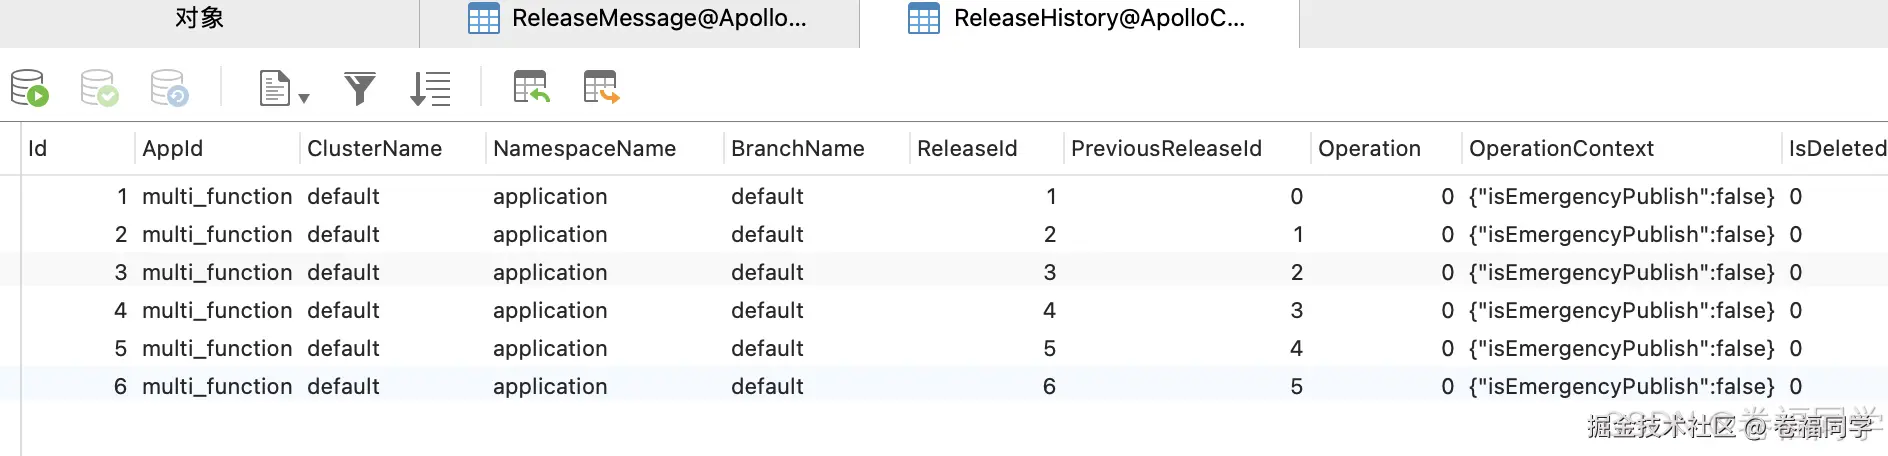Click the ClusterName column header
The image size is (1888, 456).
coord(374,149)
